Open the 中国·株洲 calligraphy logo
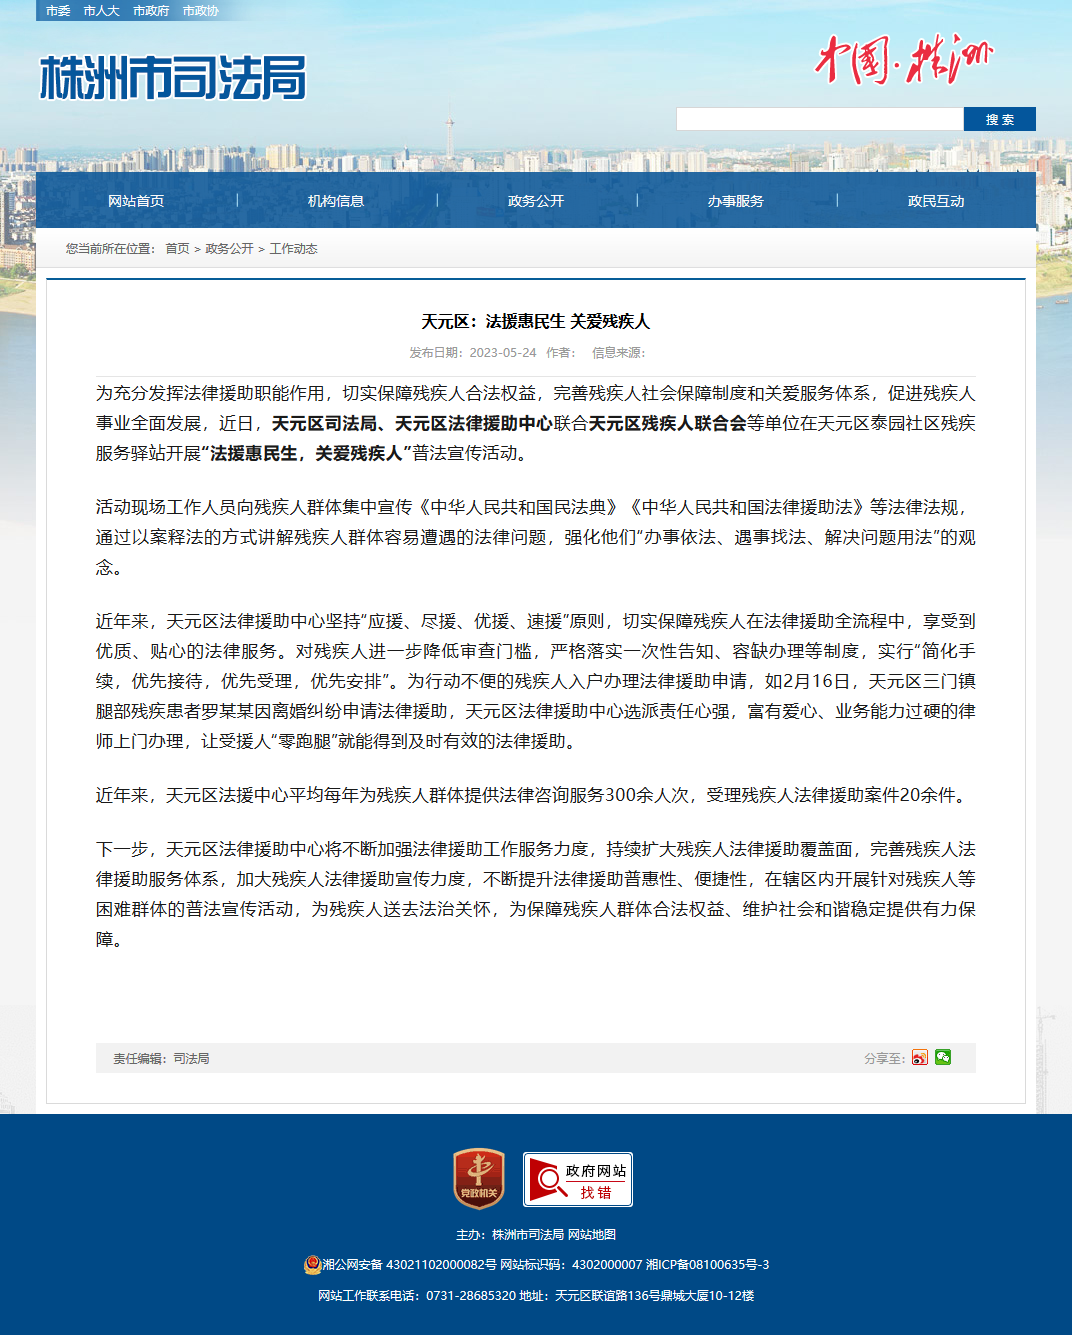Image resolution: width=1072 pixels, height=1335 pixels. click(x=904, y=60)
